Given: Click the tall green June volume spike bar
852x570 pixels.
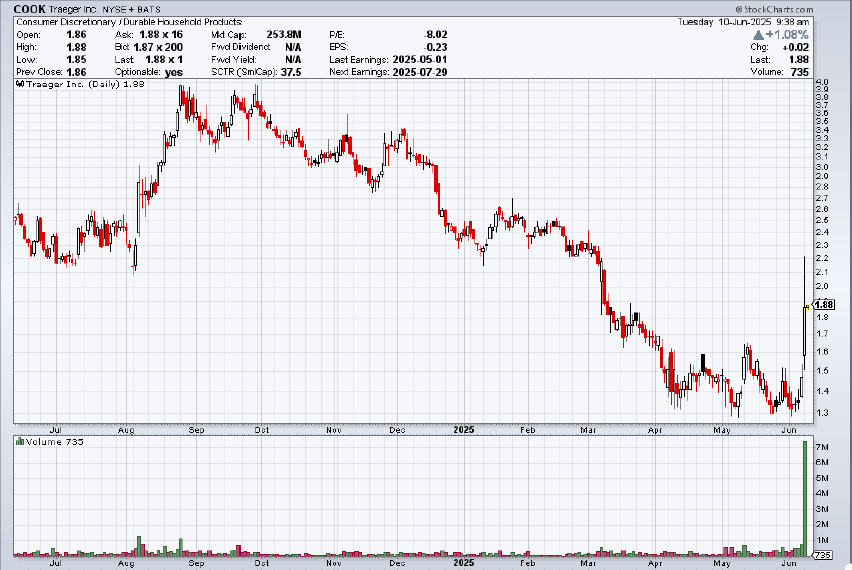Looking at the screenshot, I should [x=805, y=499].
